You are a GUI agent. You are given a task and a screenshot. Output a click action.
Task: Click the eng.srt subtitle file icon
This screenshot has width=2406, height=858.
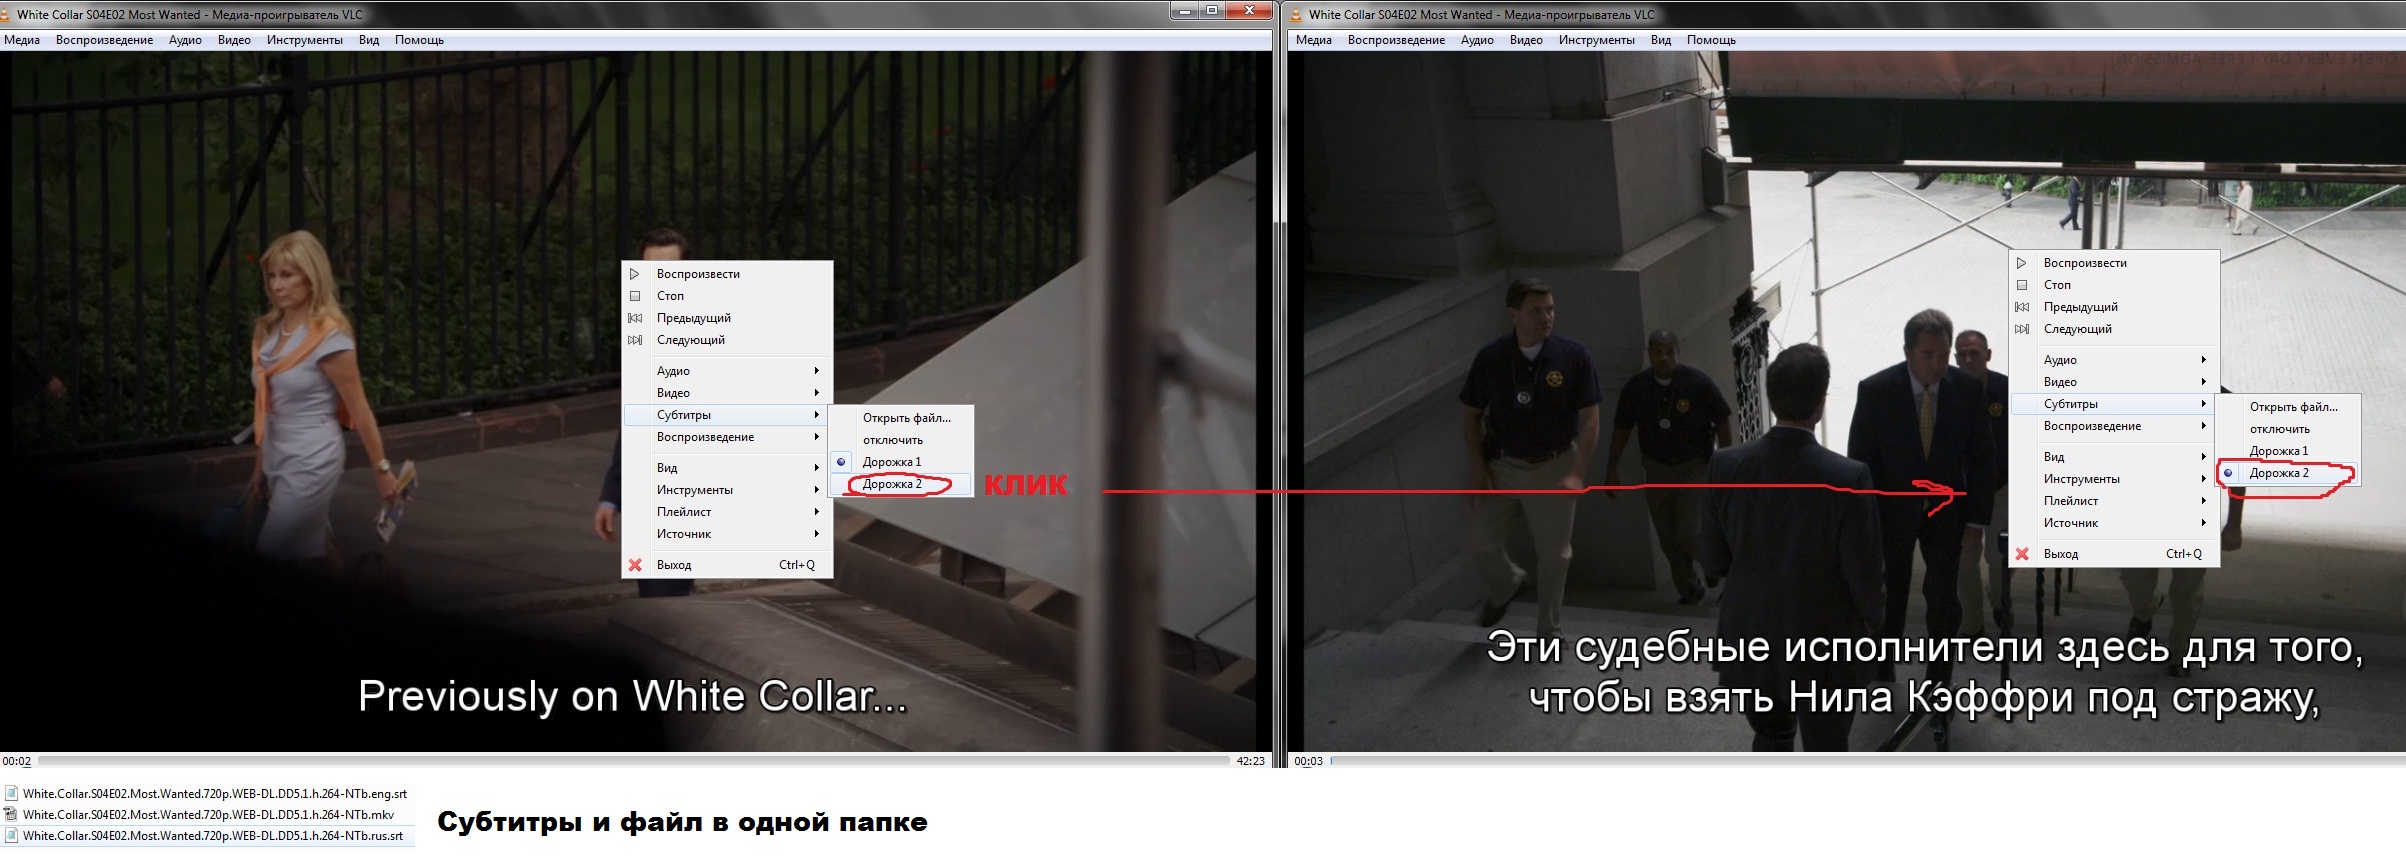(11, 794)
